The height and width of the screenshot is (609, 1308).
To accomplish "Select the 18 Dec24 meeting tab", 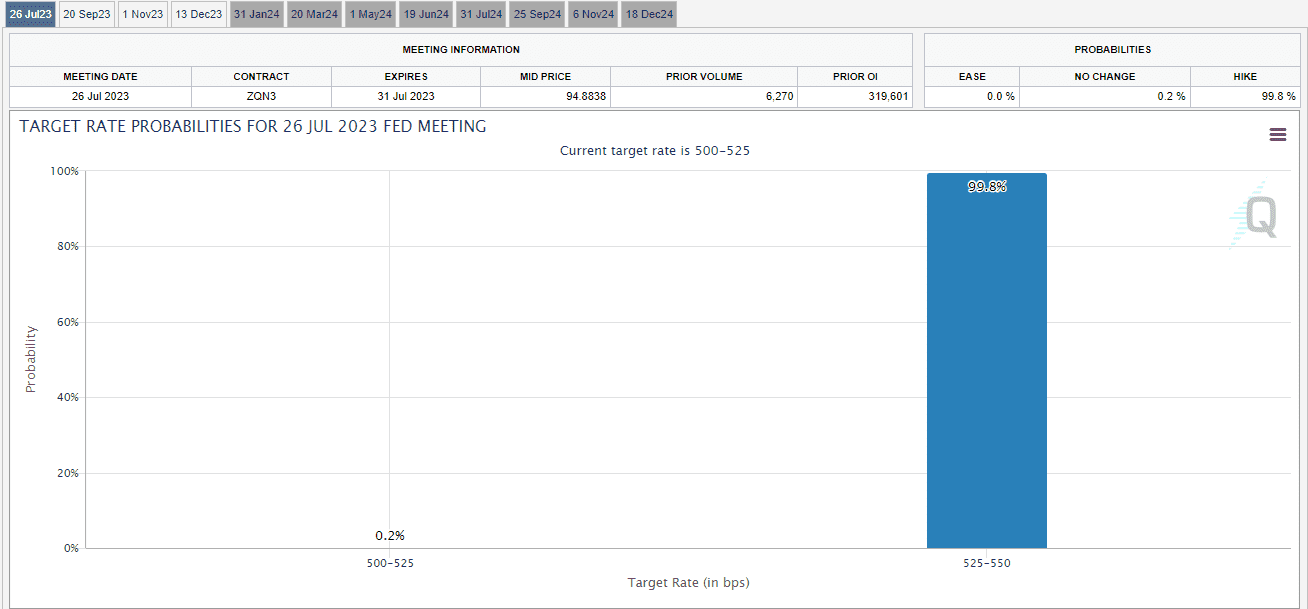I will [x=649, y=14].
